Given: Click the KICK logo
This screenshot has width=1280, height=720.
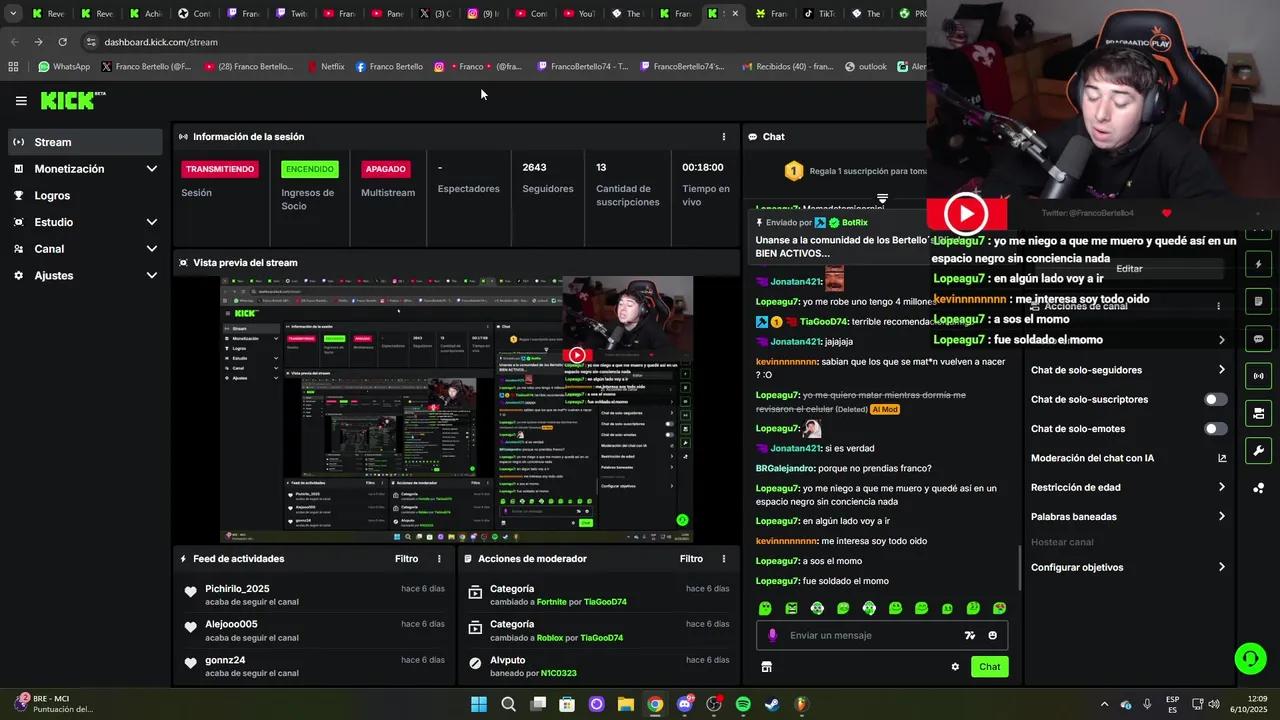Looking at the screenshot, I should [x=72, y=100].
